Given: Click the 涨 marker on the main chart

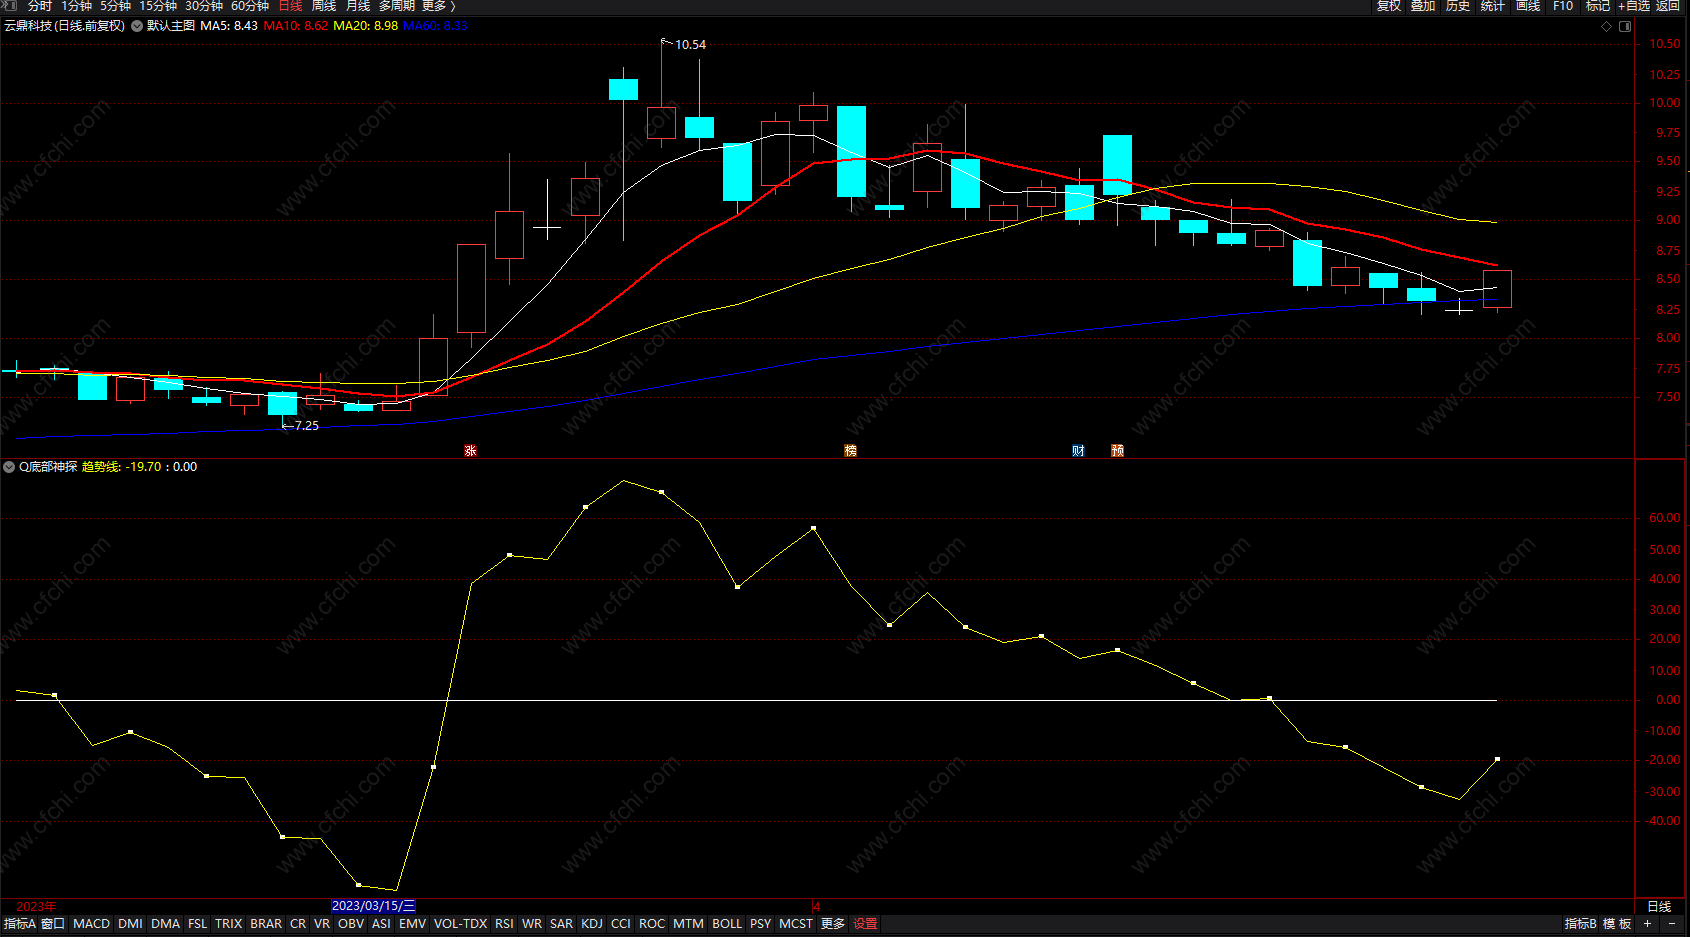Looking at the screenshot, I should (470, 451).
